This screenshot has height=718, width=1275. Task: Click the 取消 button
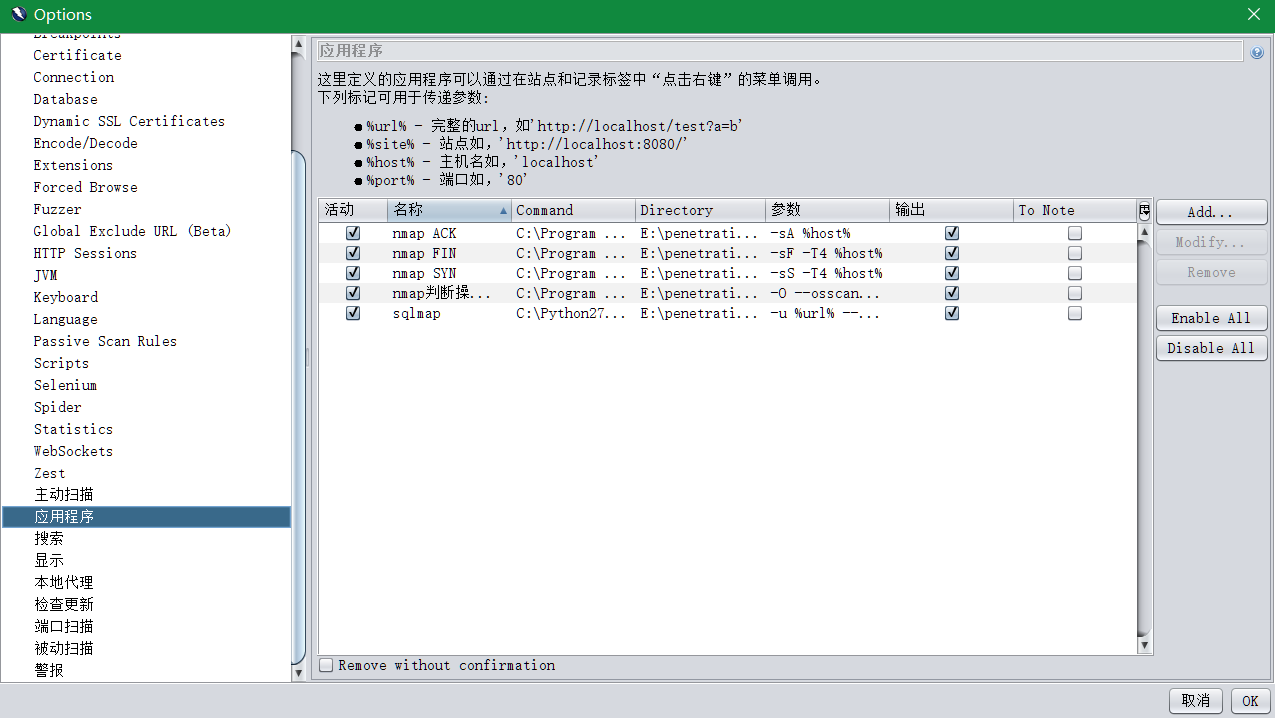(x=1196, y=701)
